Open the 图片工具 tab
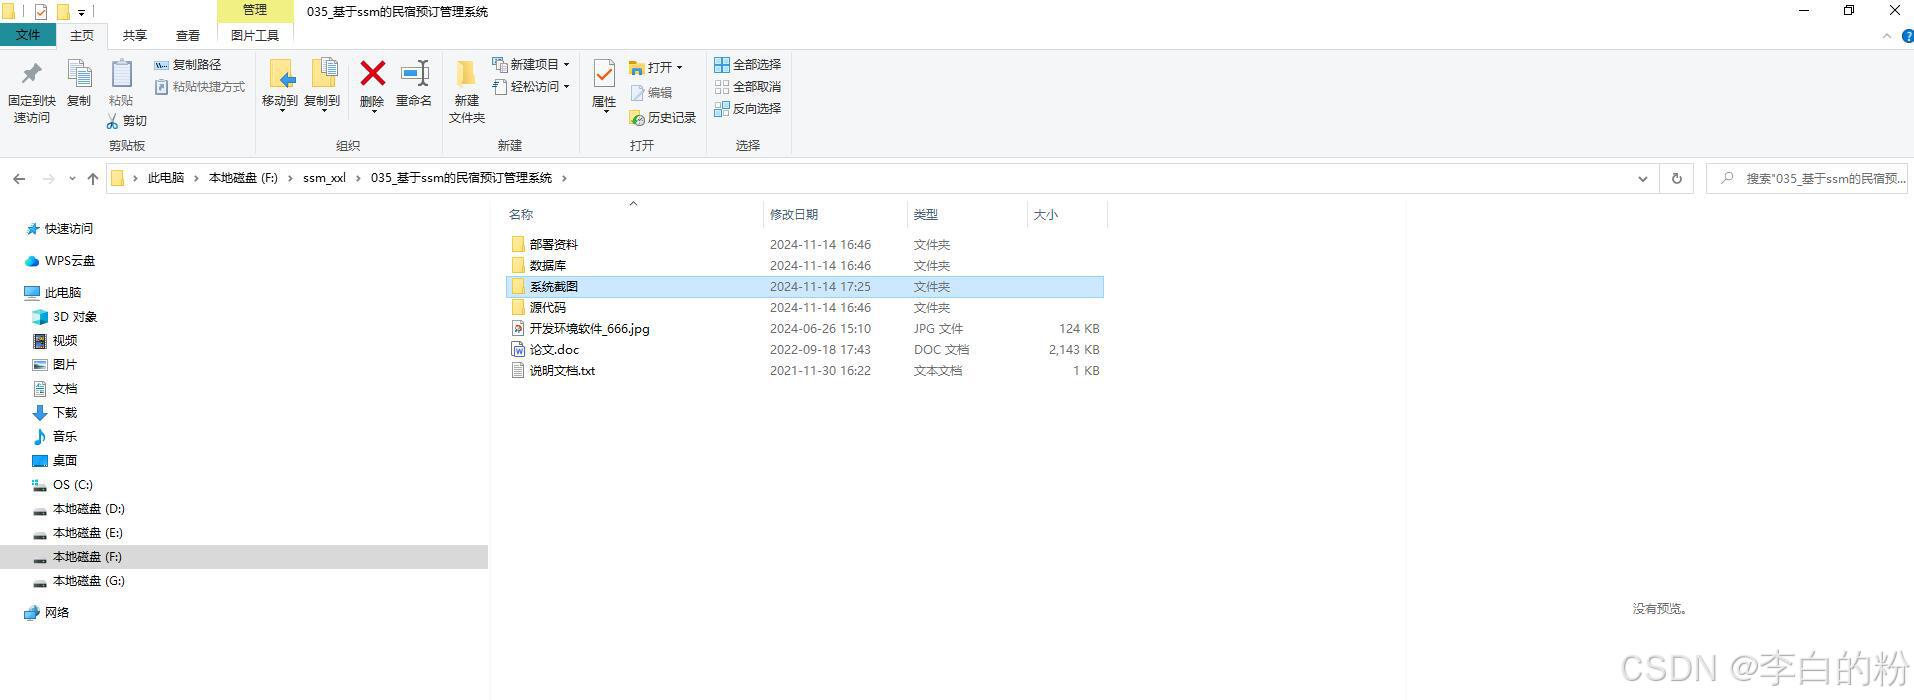Viewport: 1914px width, 700px height. click(255, 35)
